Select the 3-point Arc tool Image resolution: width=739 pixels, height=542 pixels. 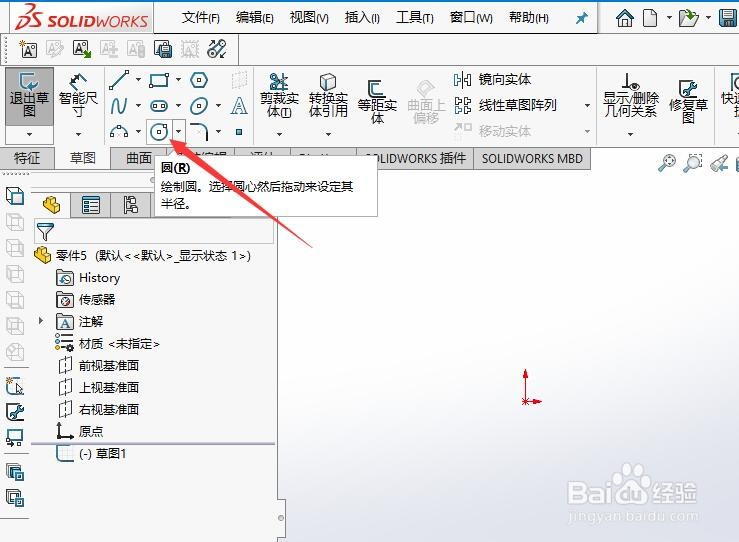(x=119, y=131)
